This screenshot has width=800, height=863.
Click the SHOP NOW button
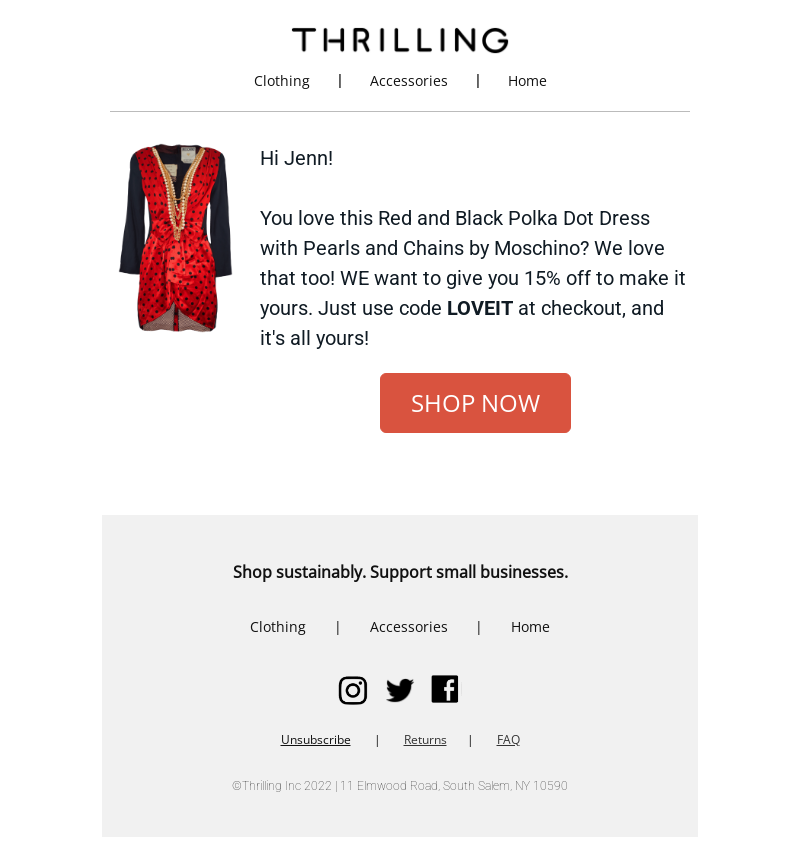coord(475,403)
